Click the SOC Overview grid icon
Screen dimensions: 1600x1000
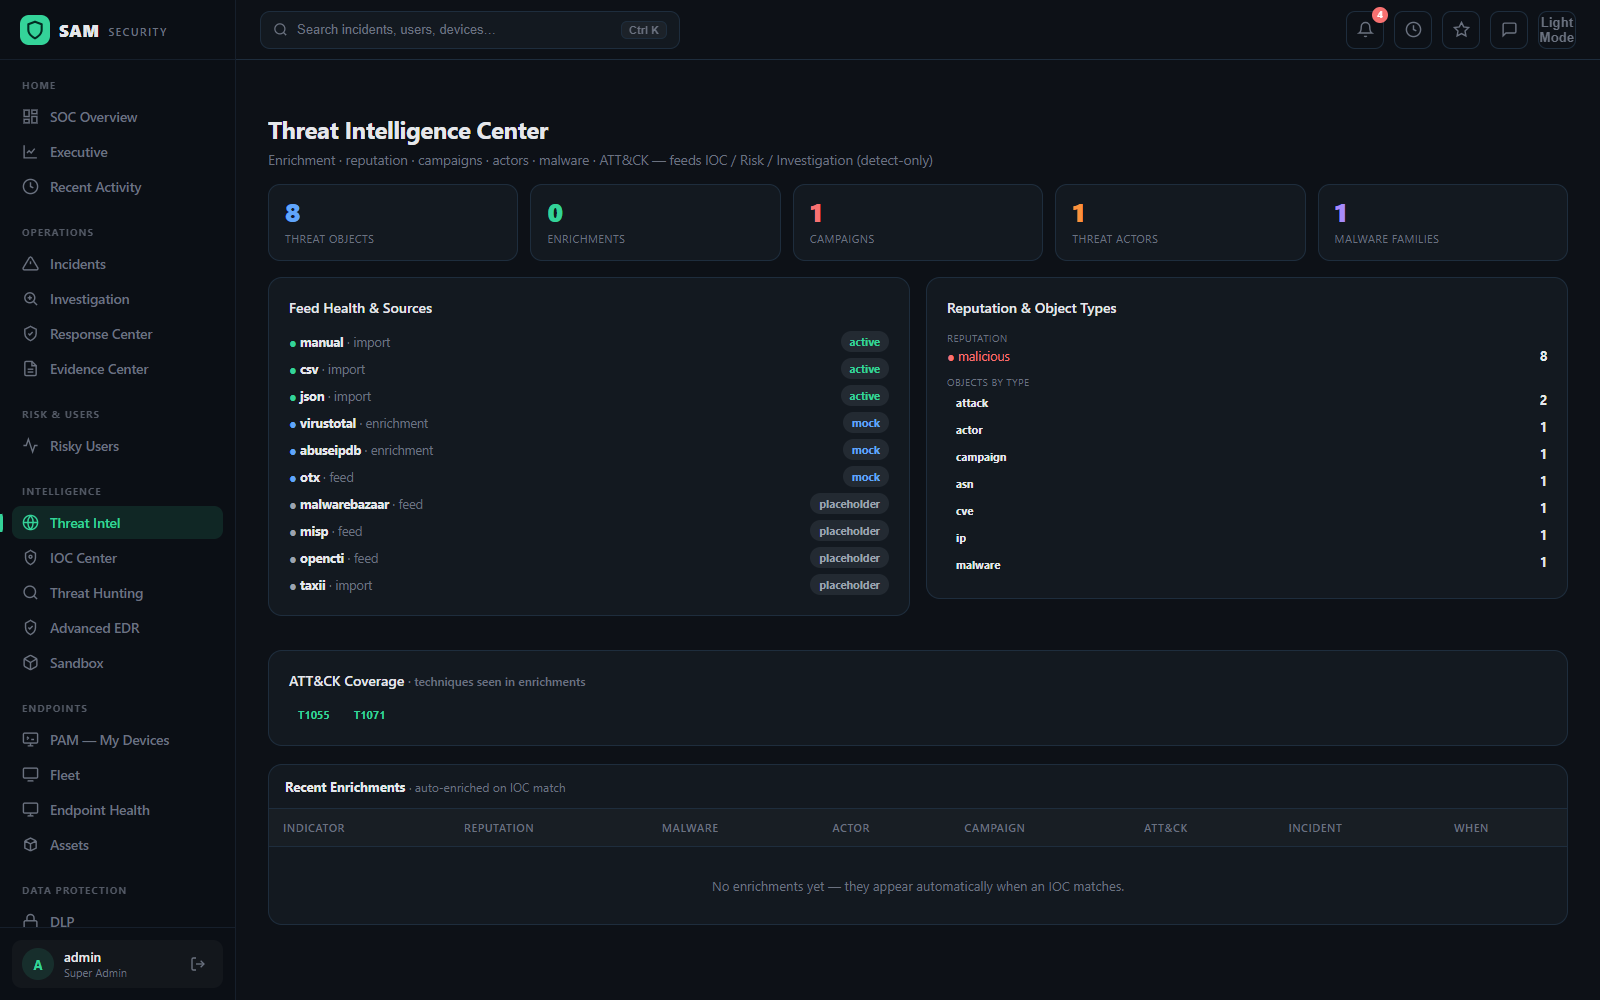[x=30, y=117]
